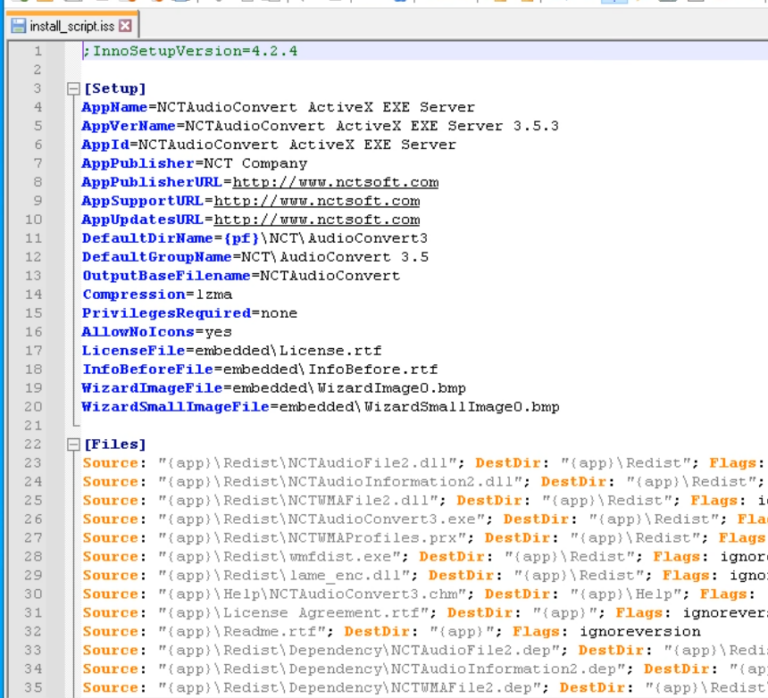This screenshot has width=768, height=698.
Task: Click line number 22 in the margin
Action: 33,444
